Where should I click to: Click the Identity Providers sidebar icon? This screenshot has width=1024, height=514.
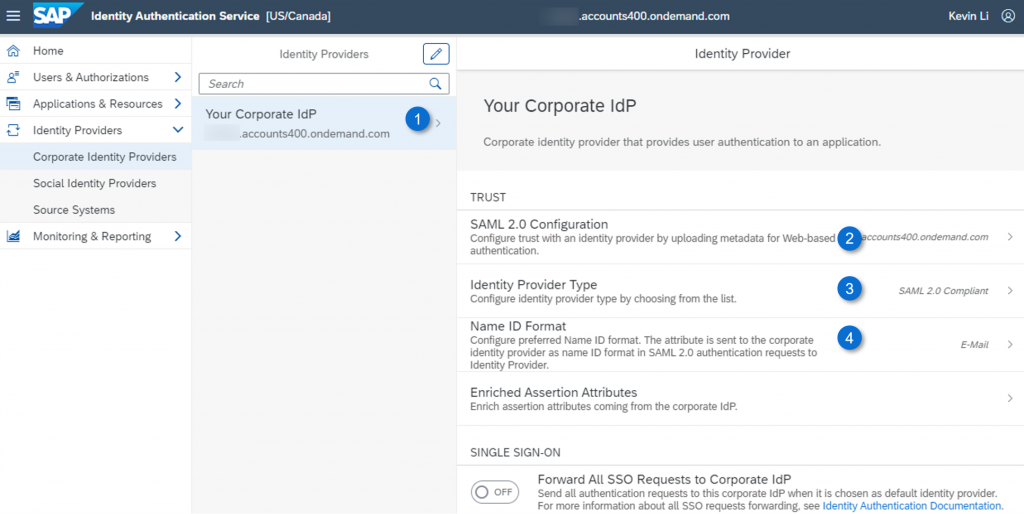(13, 130)
